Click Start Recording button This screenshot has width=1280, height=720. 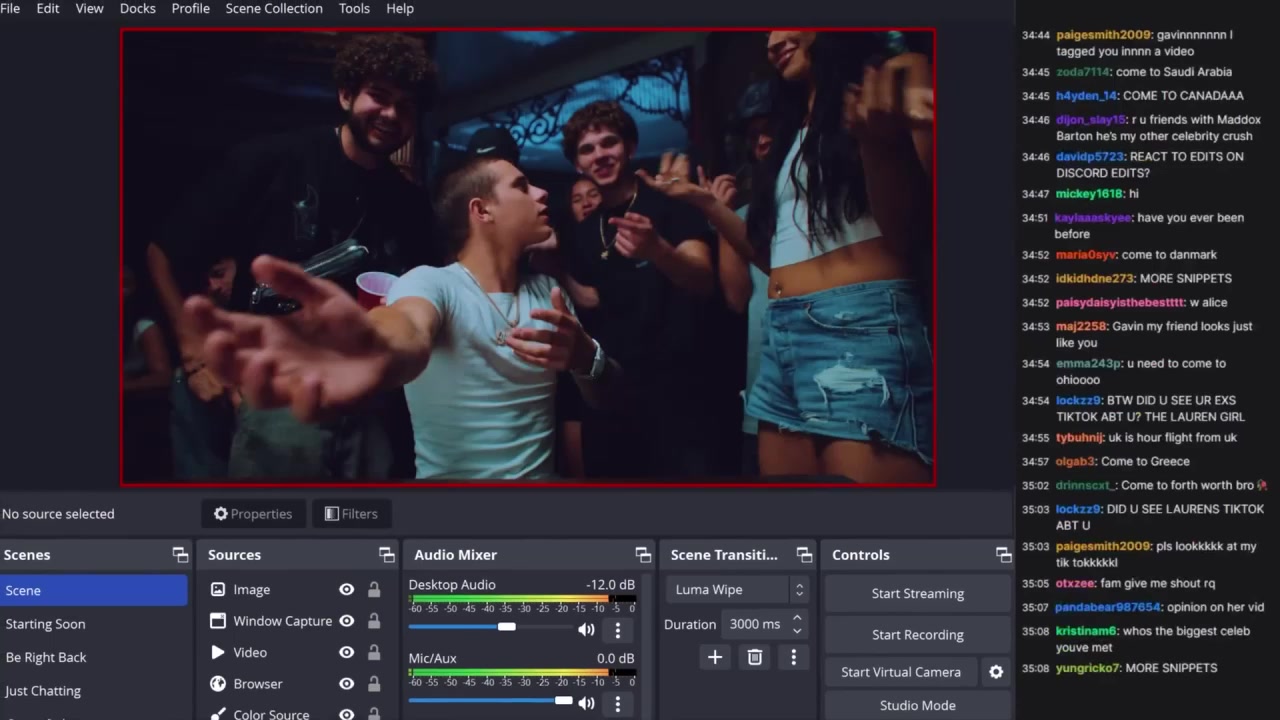click(917, 635)
